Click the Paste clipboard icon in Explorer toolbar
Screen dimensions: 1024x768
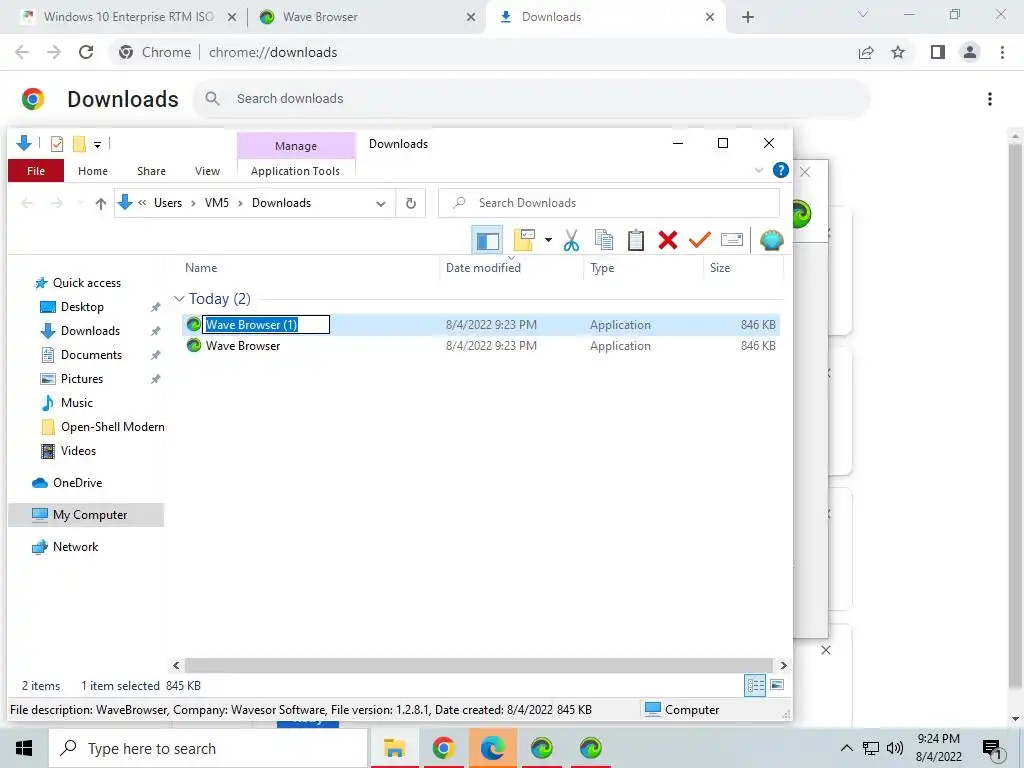click(x=635, y=240)
